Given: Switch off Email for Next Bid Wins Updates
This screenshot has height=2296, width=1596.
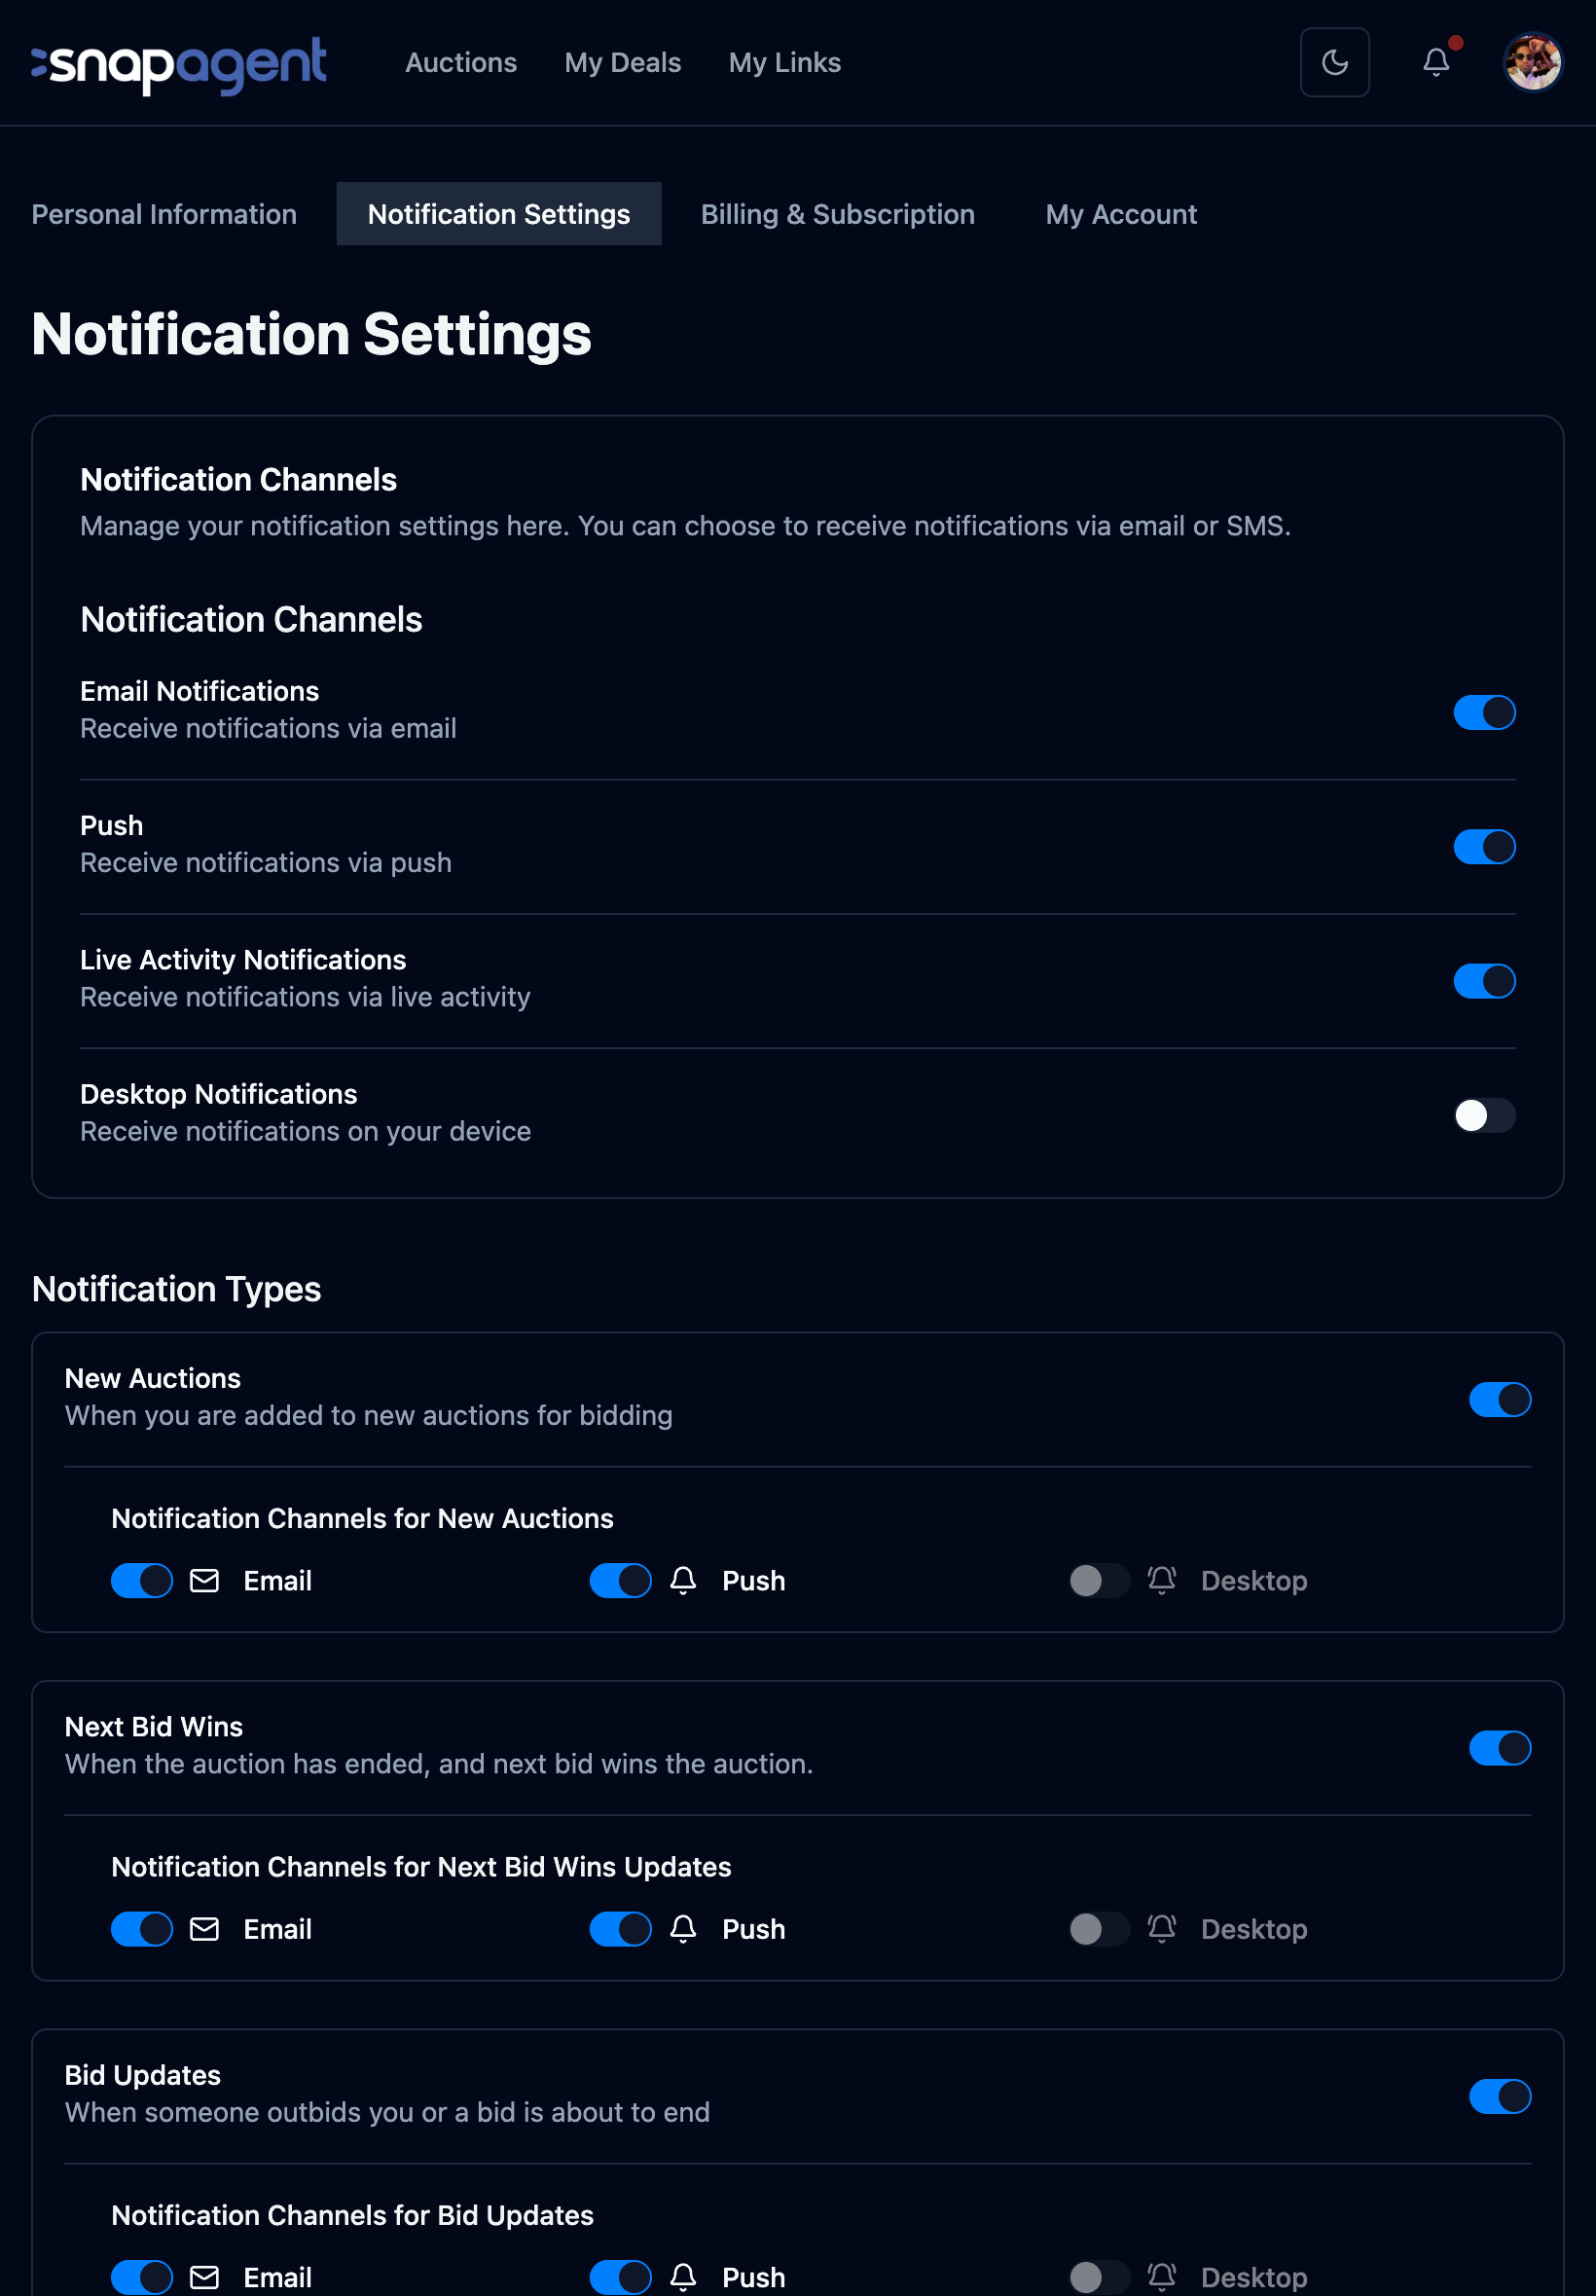Looking at the screenshot, I should click(x=142, y=1928).
